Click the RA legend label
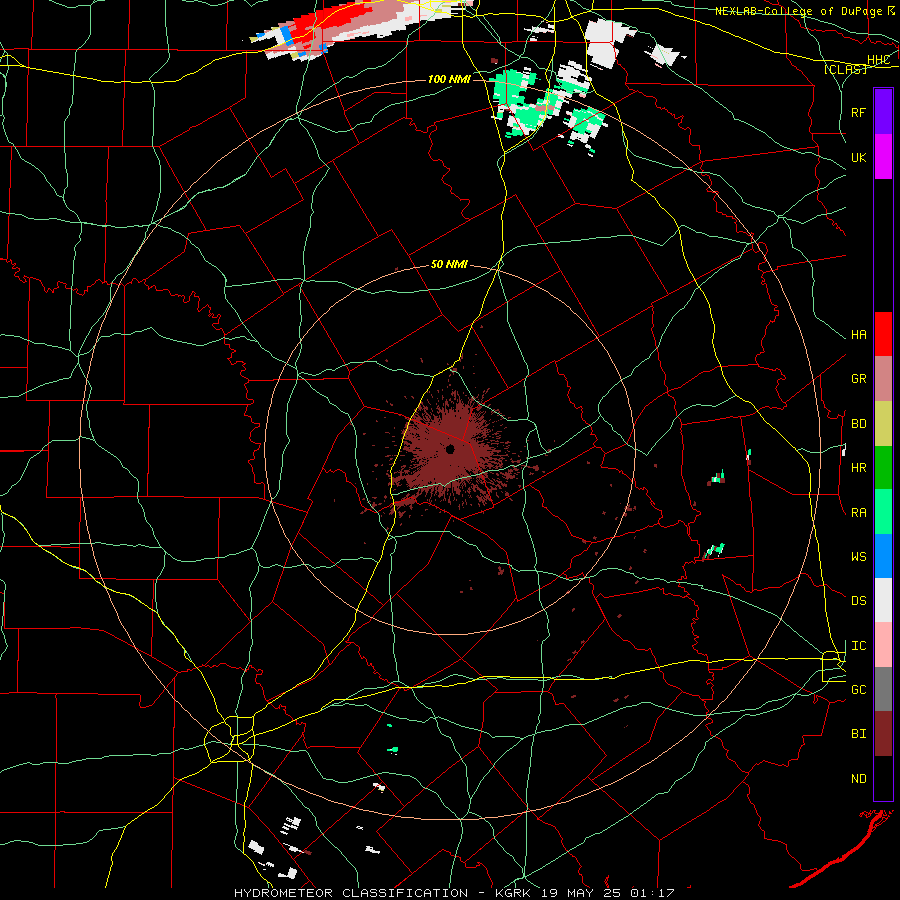900x900 pixels. click(x=859, y=513)
